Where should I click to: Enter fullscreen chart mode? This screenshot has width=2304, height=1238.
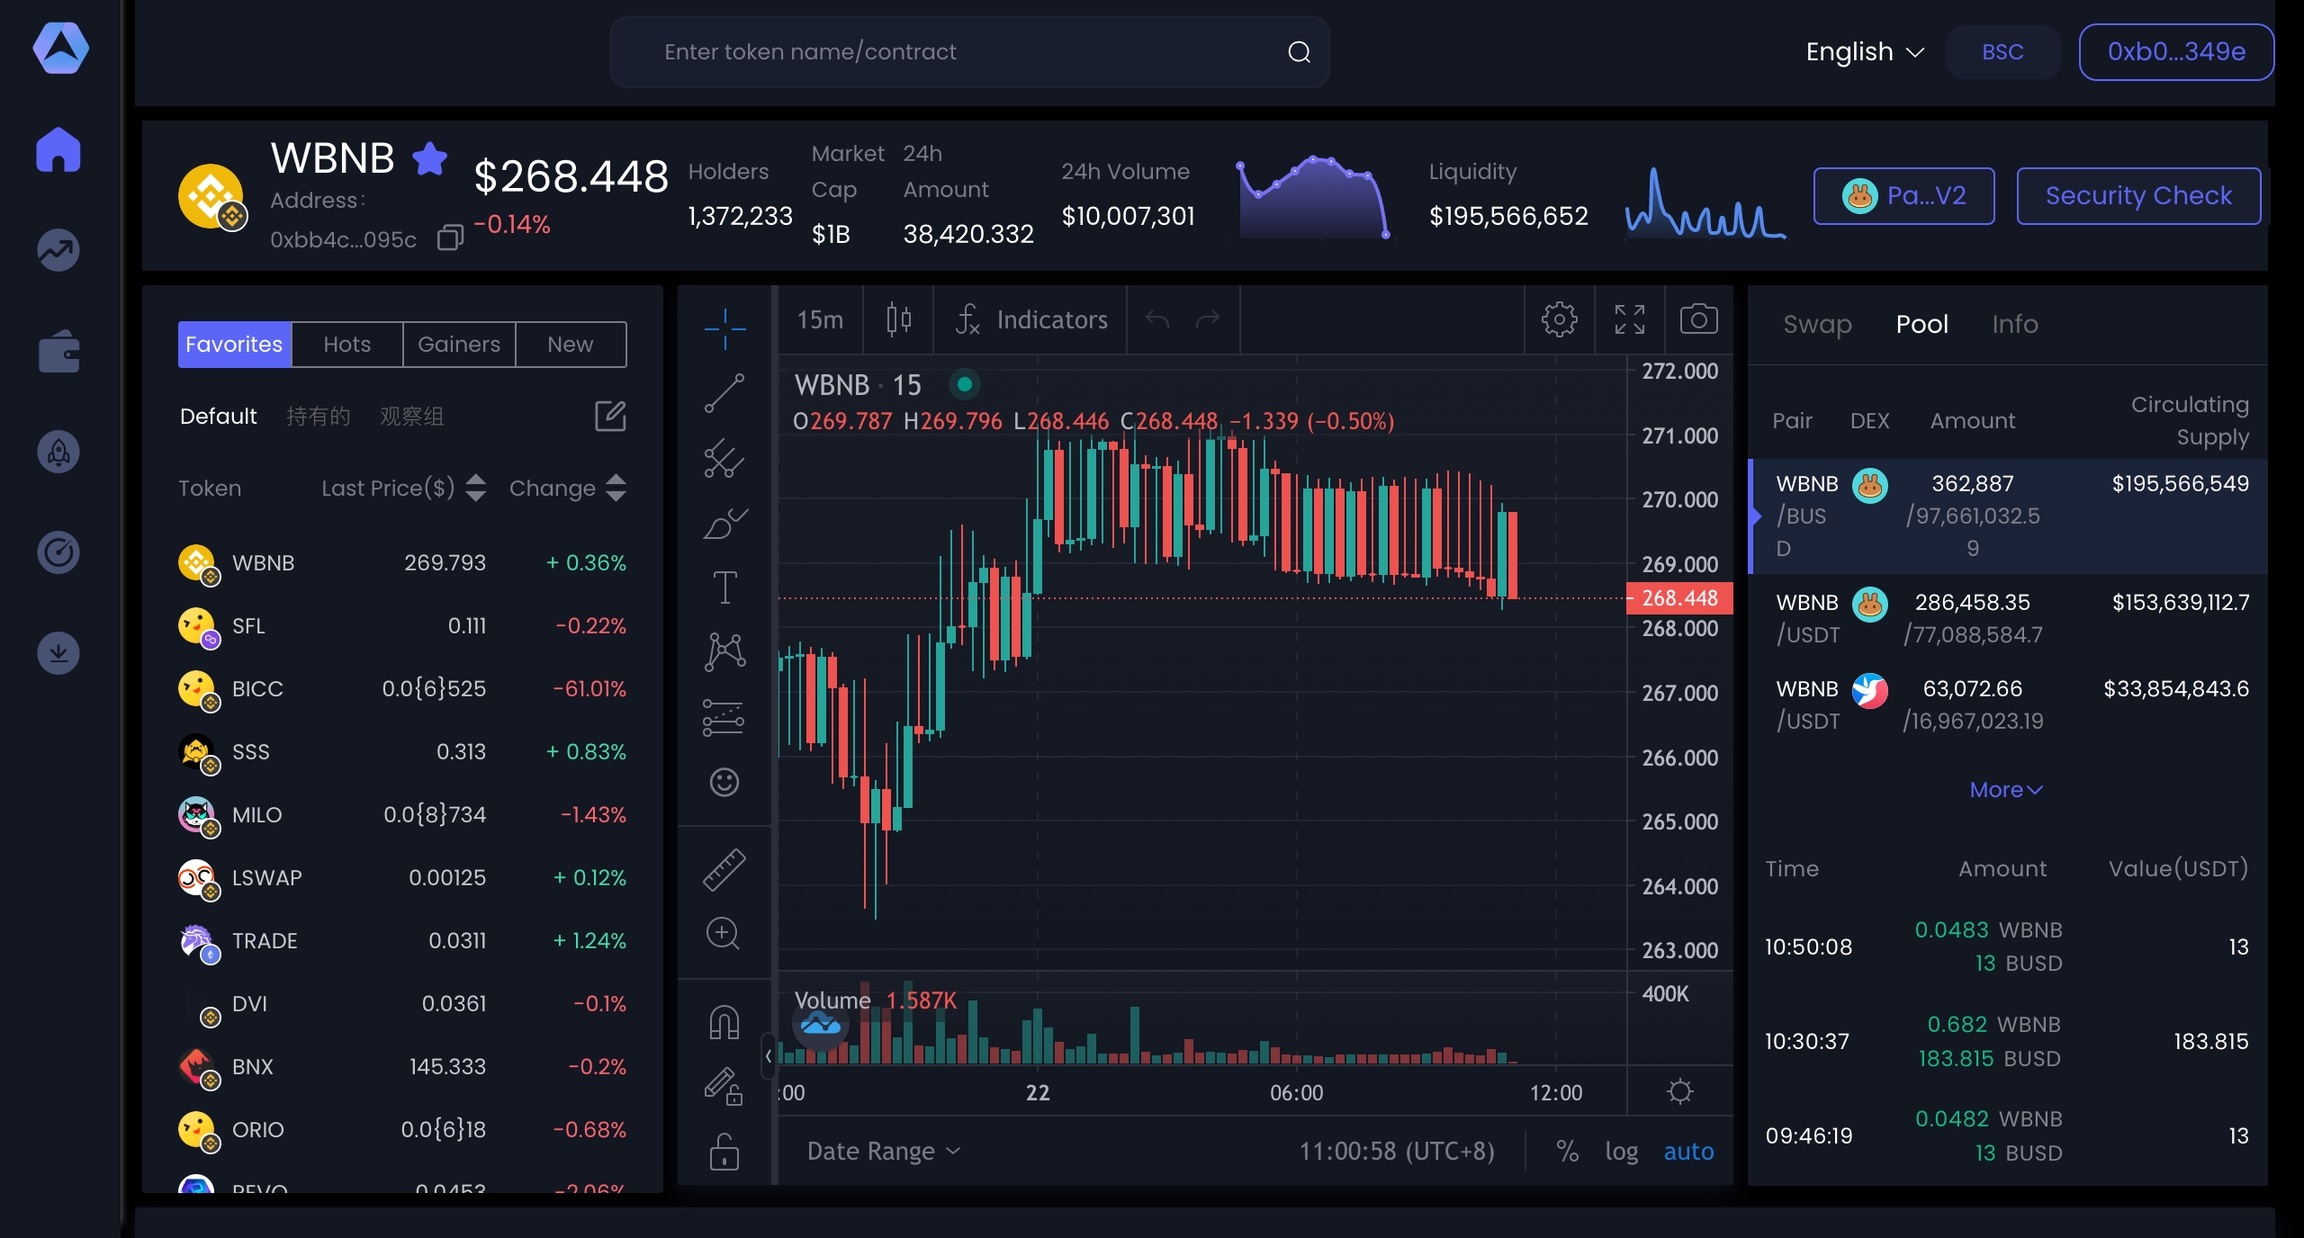tap(1629, 319)
